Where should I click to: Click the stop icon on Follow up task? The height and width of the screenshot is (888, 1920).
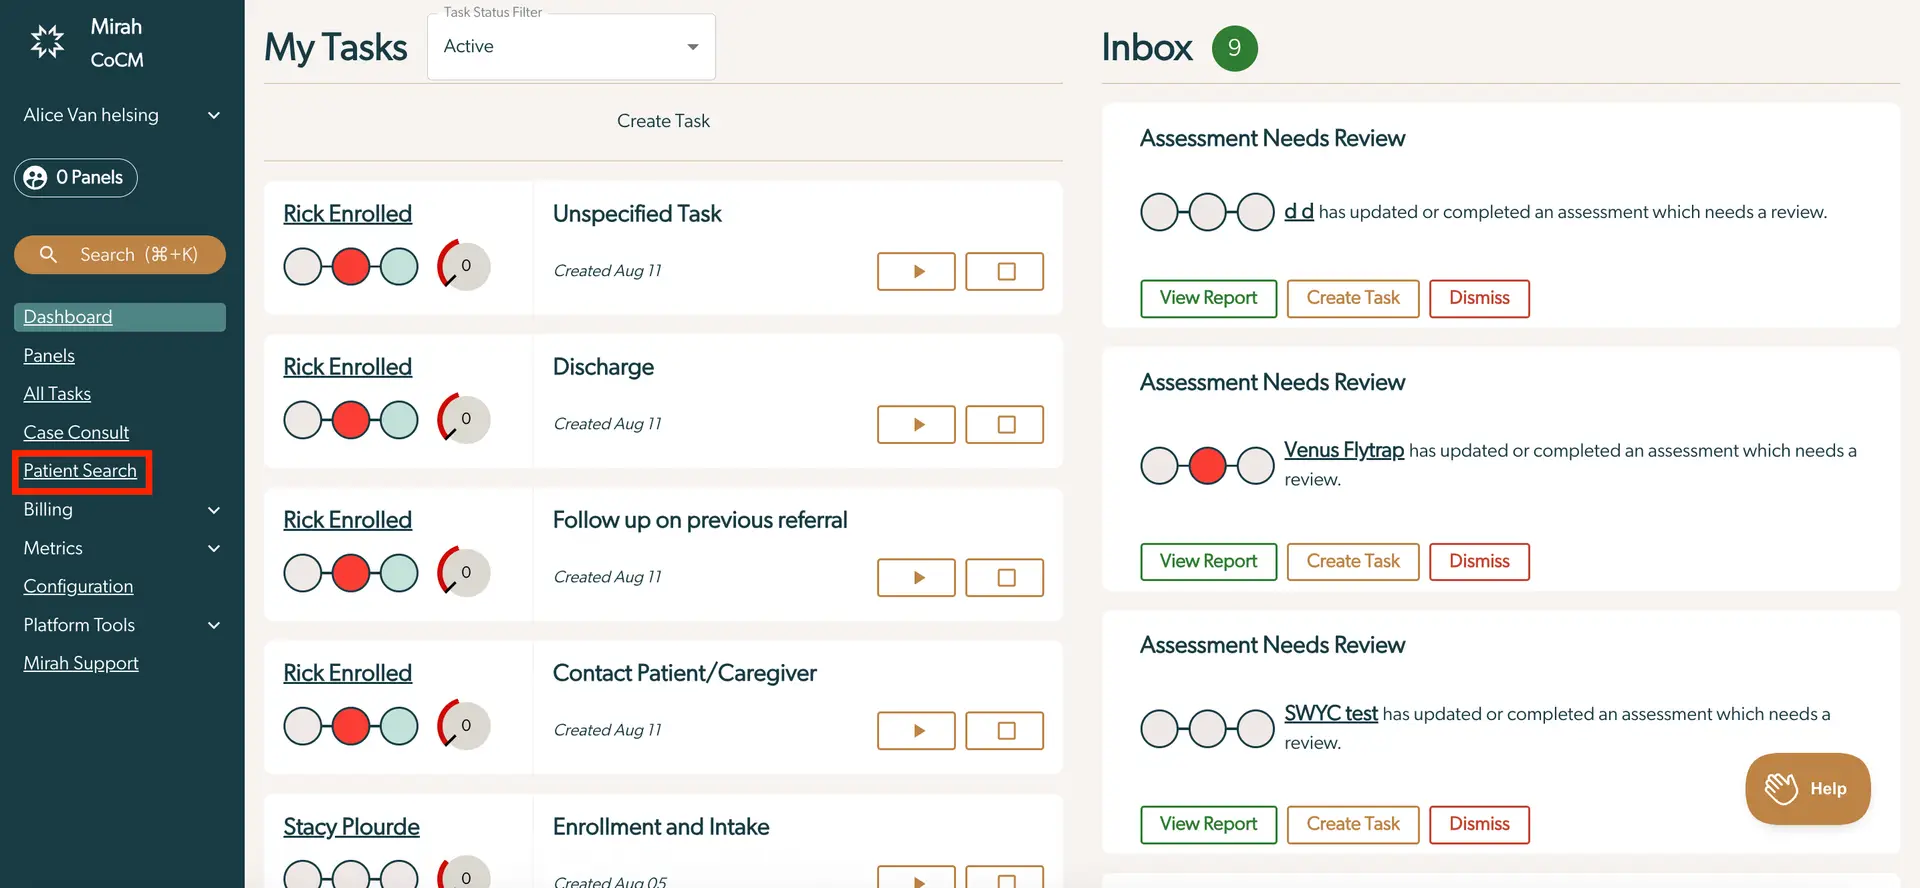tap(1004, 577)
